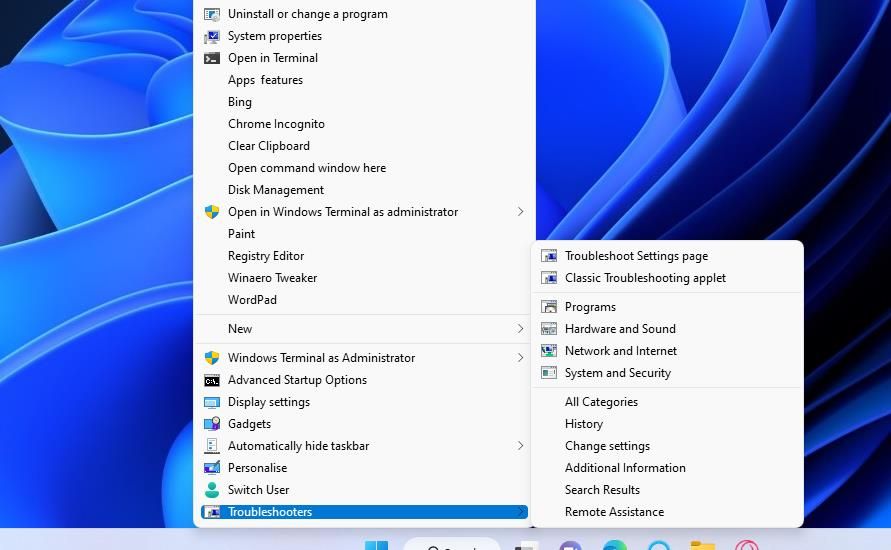891x550 pixels.
Task: Click the System properties monitor icon
Action: tap(212, 36)
